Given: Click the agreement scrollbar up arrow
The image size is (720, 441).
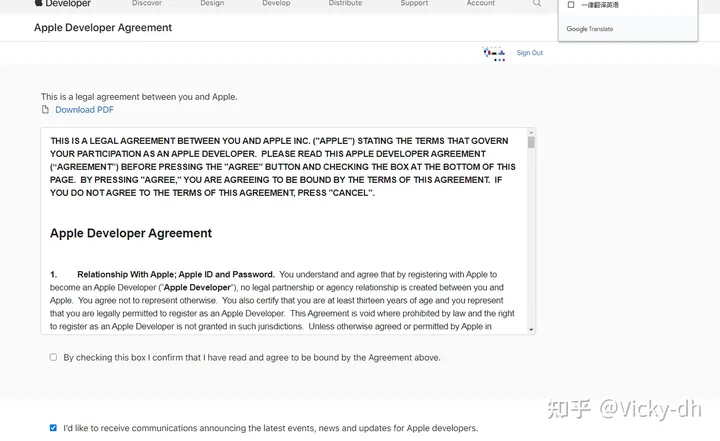Looking at the screenshot, I should pyautogui.click(x=531, y=133).
